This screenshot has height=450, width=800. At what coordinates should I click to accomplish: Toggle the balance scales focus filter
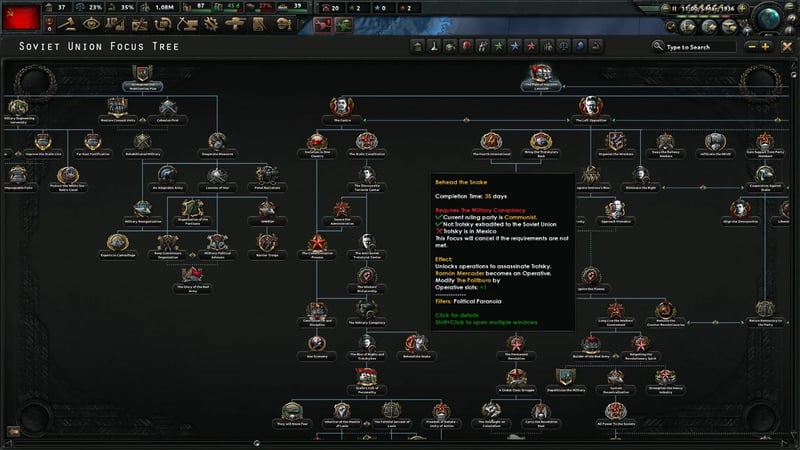pos(564,46)
